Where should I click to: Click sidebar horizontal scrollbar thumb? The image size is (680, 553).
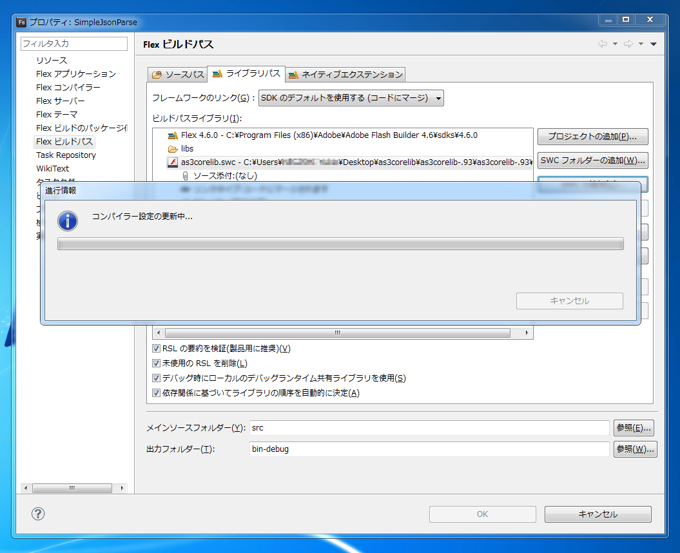click(x=72, y=488)
